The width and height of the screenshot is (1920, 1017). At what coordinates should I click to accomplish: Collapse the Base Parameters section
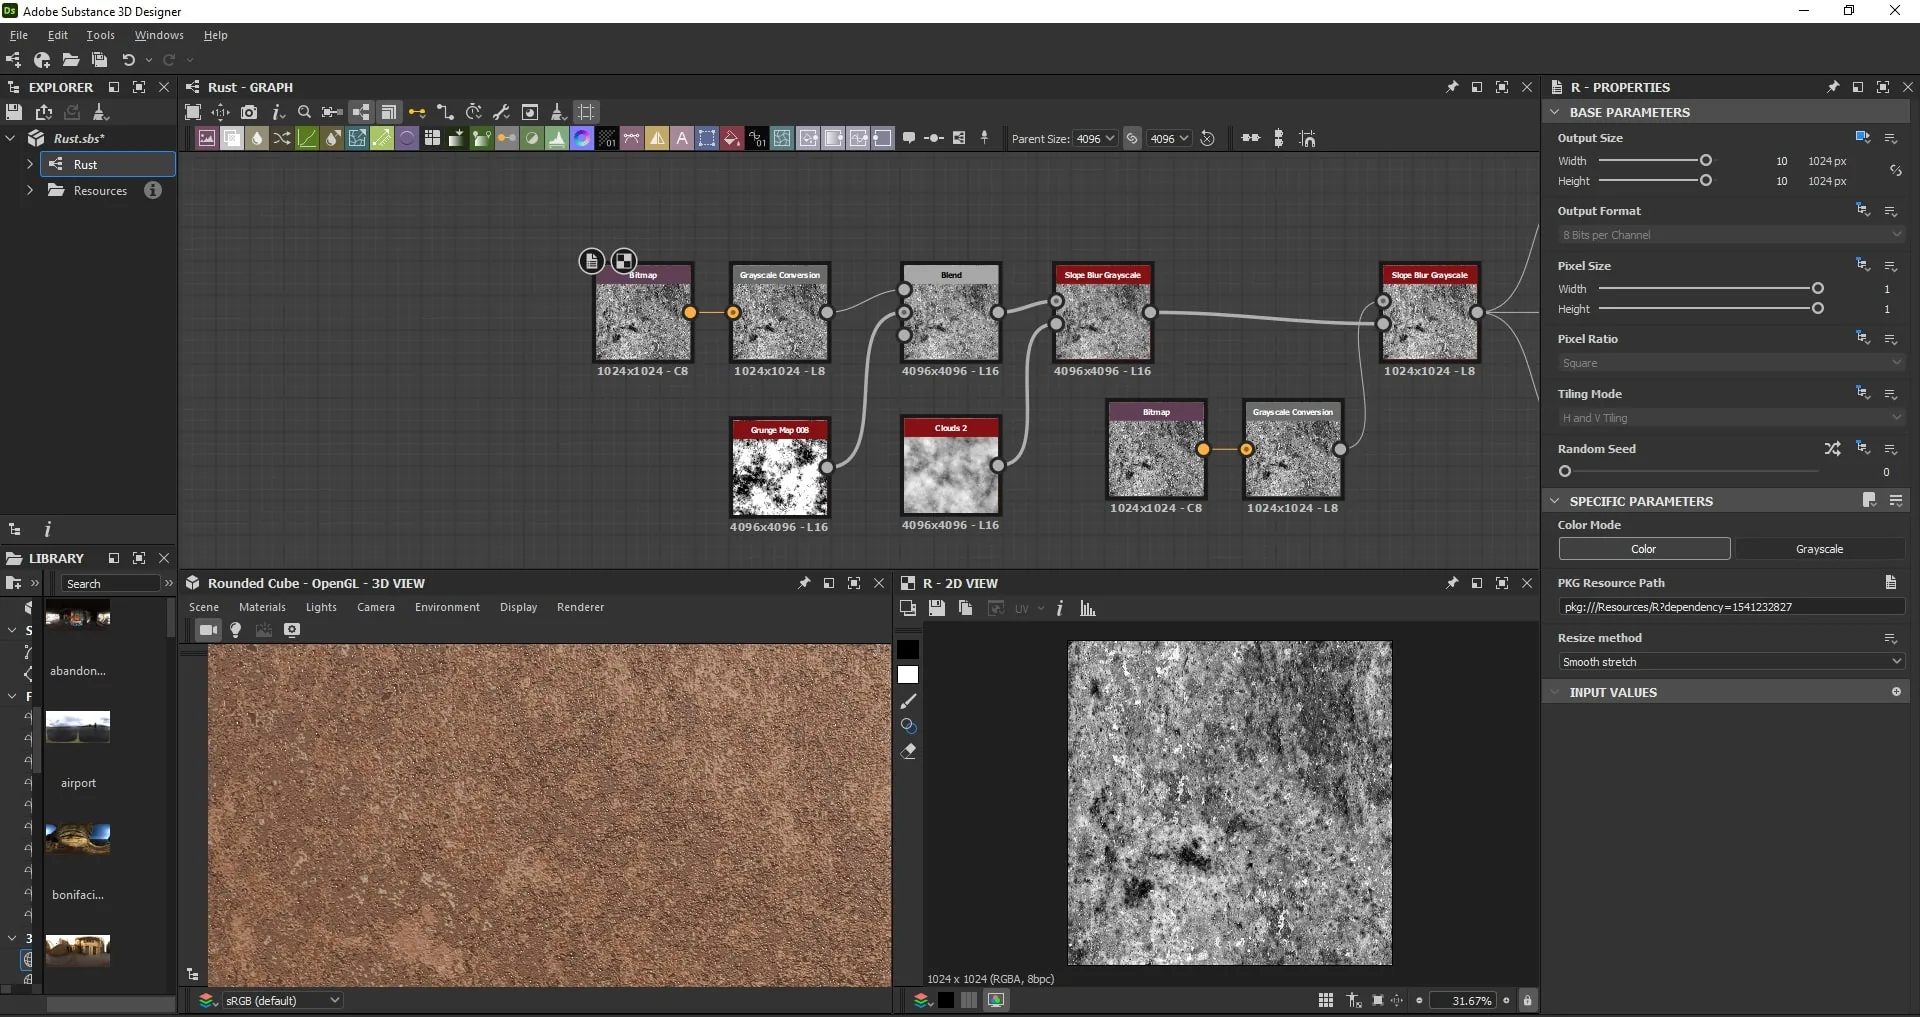pos(1555,112)
